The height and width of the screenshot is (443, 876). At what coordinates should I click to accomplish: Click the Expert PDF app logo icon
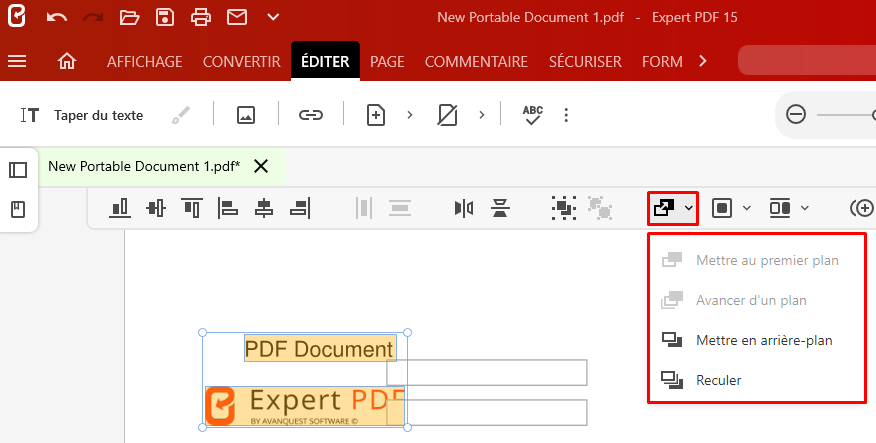pos(17,17)
